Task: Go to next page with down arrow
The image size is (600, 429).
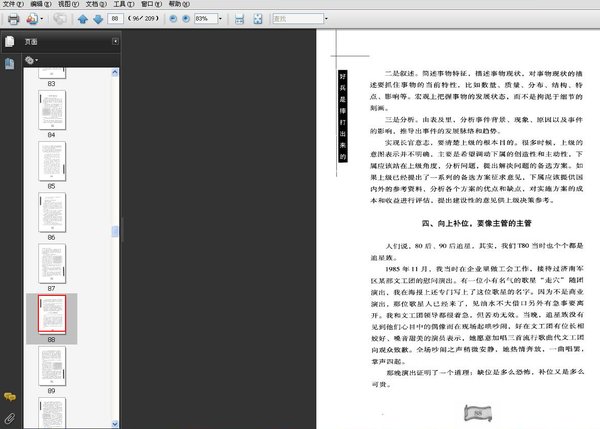Action: click(x=98, y=19)
